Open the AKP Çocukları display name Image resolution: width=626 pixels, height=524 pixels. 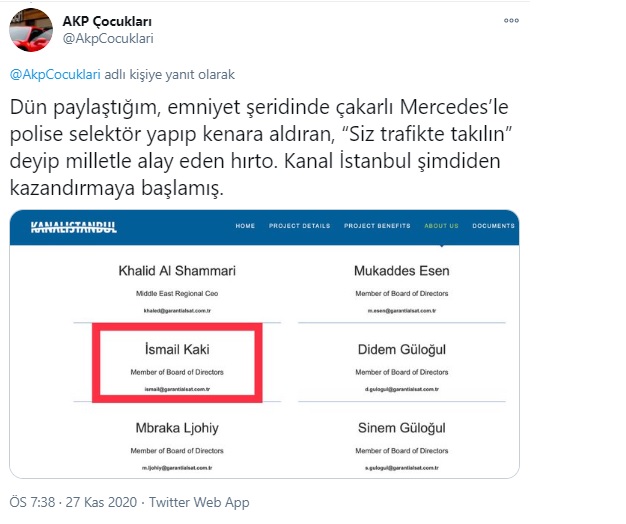point(107,21)
